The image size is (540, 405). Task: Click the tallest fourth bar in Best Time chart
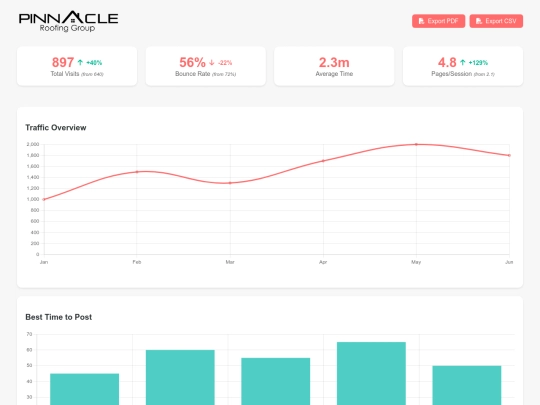371,373
